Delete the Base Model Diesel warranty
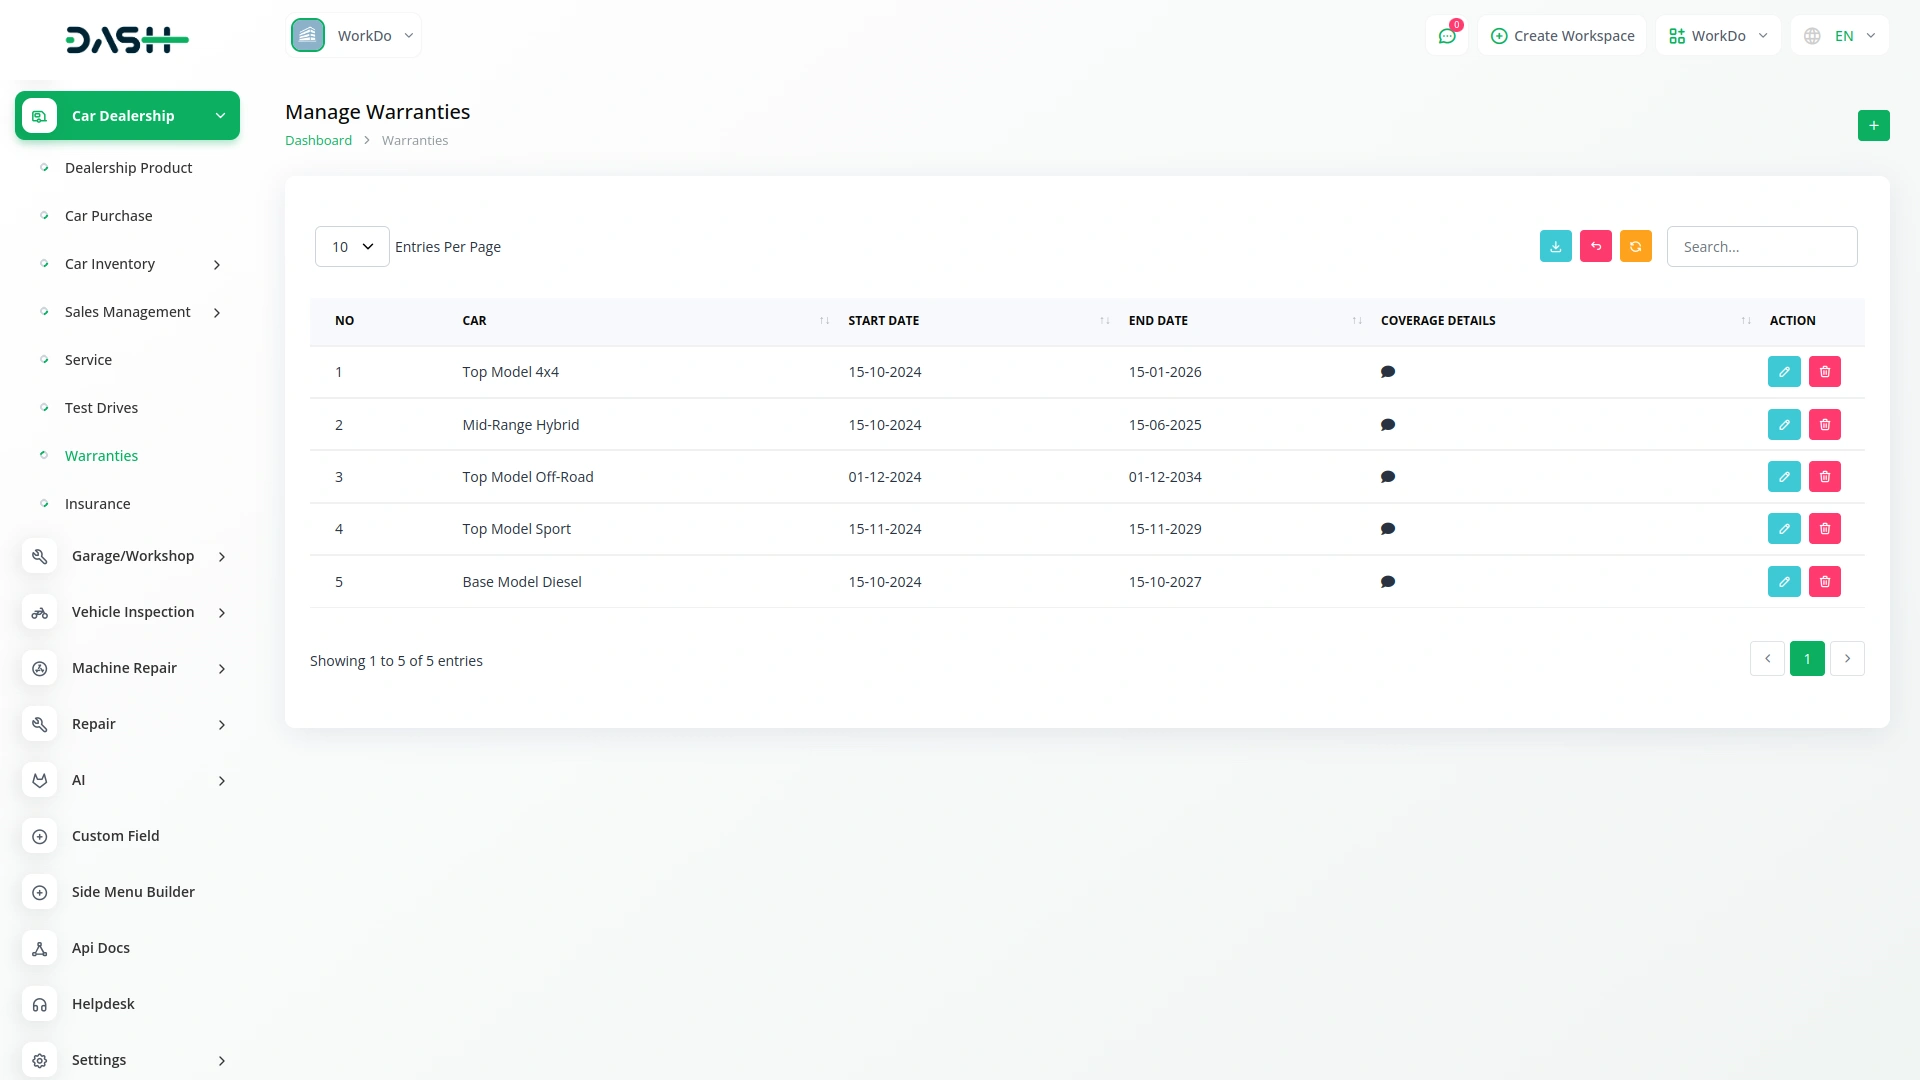 (1824, 582)
